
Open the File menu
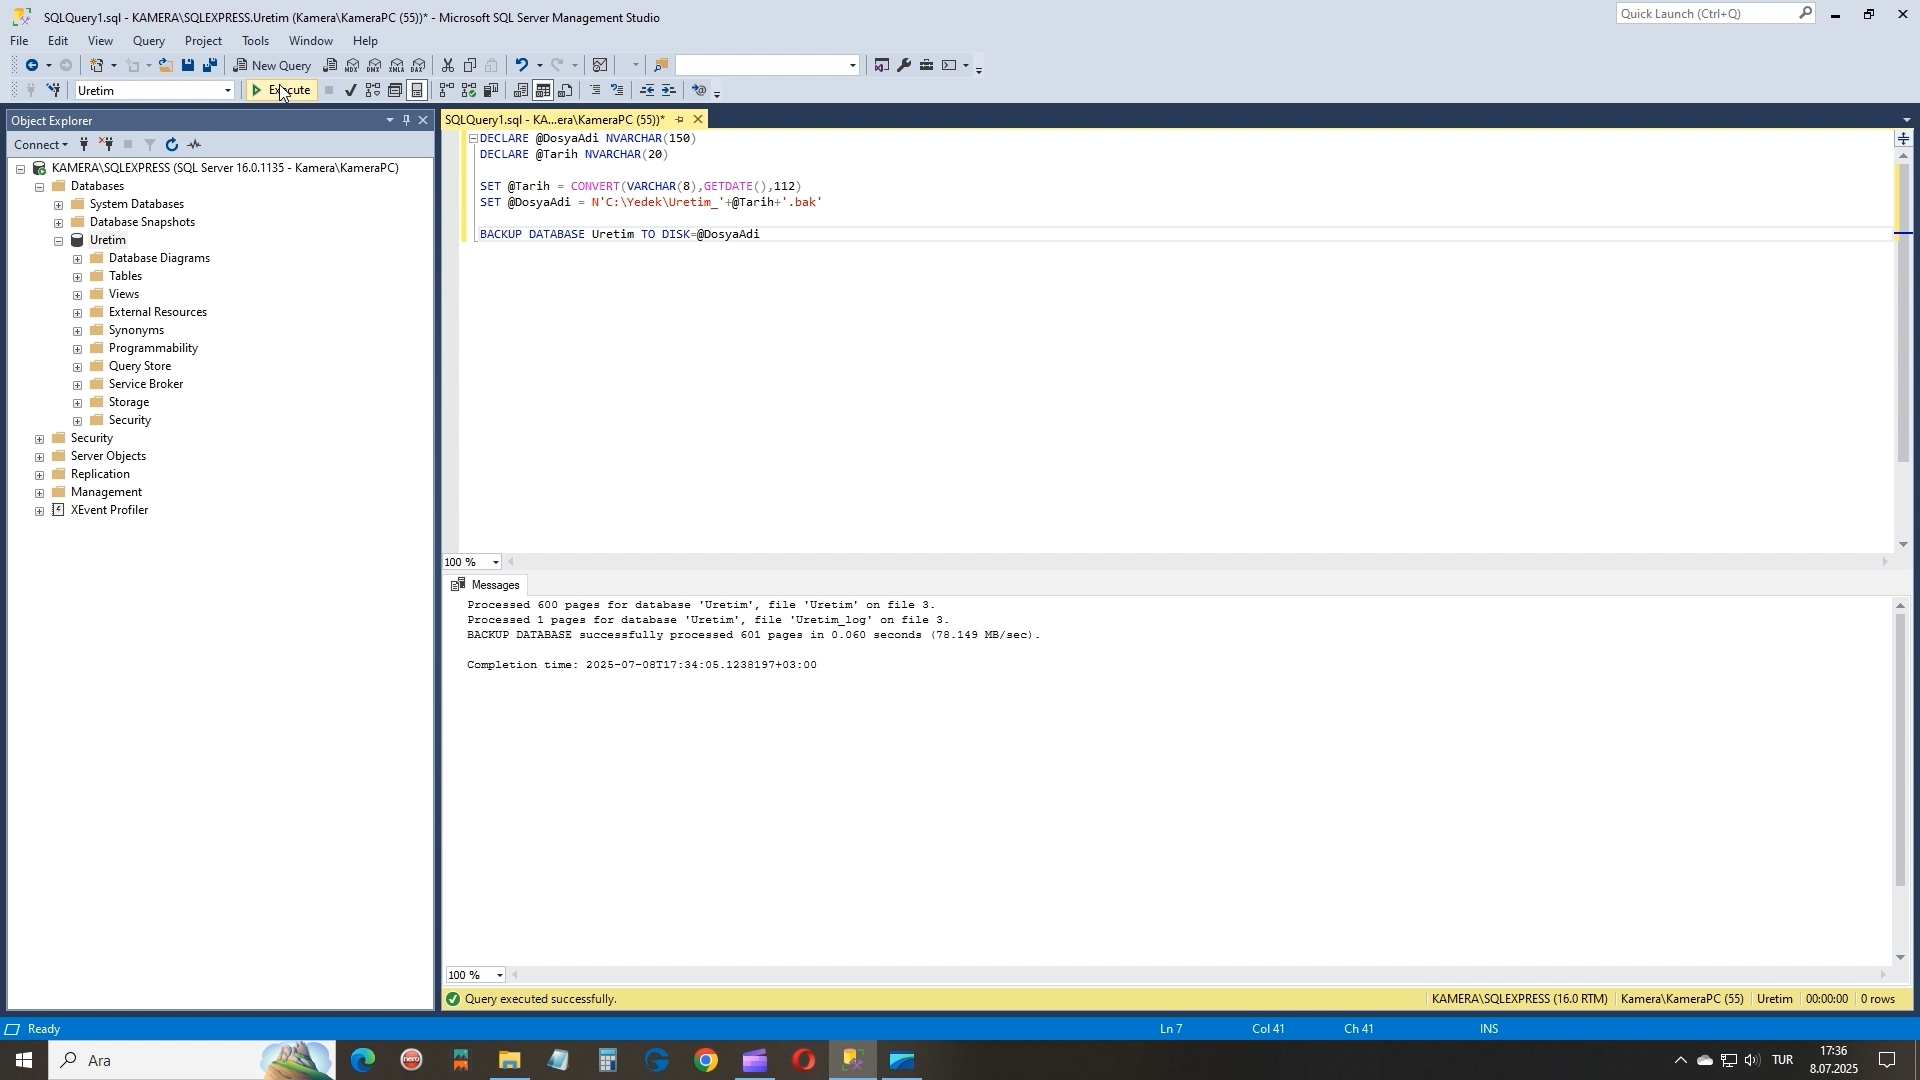coord(19,41)
